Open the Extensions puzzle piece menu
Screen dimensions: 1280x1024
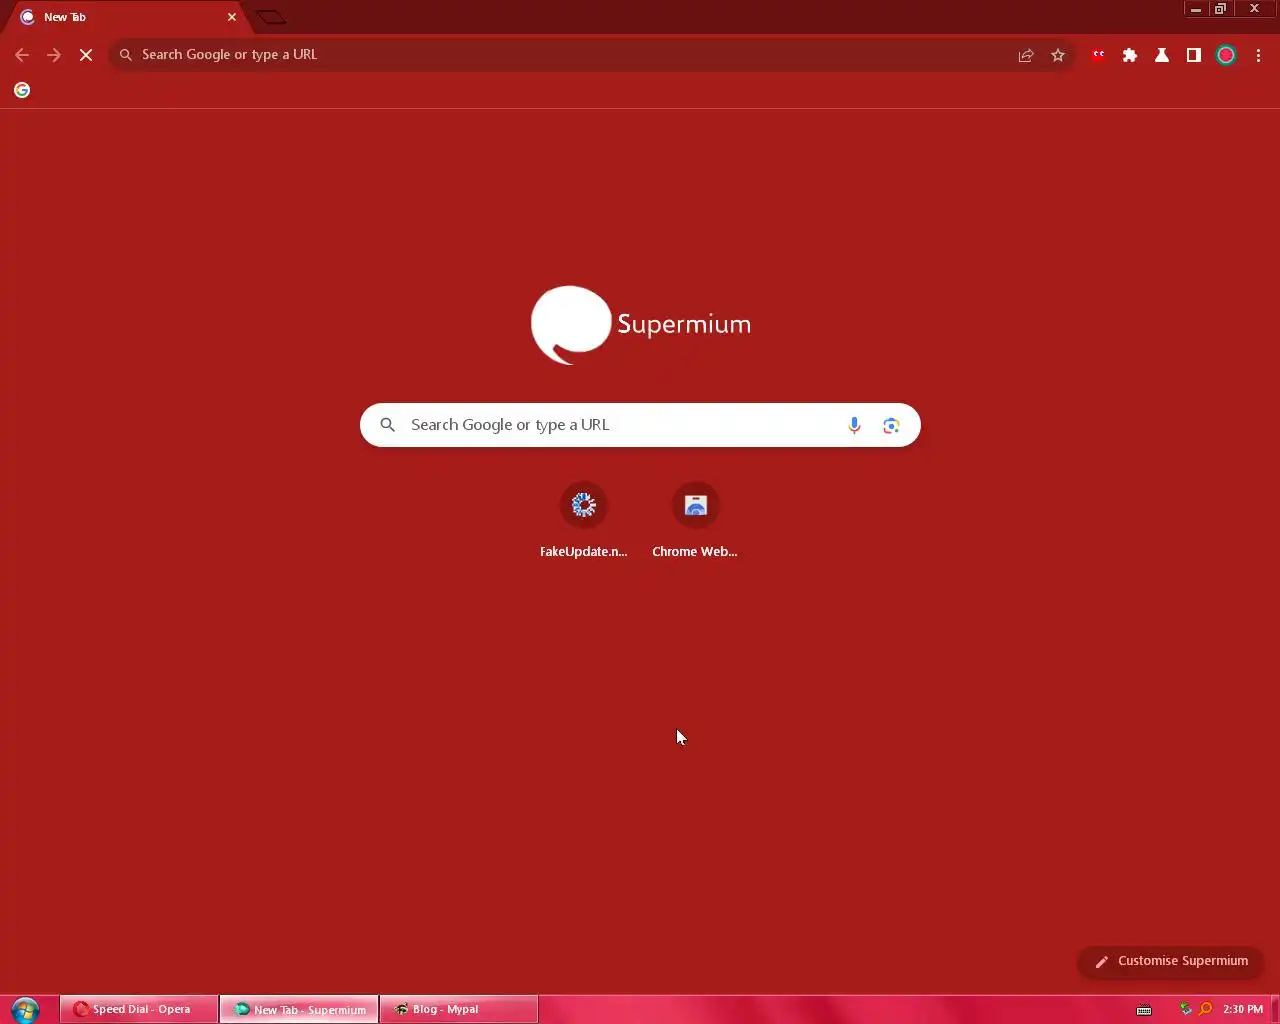click(x=1130, y=55)
